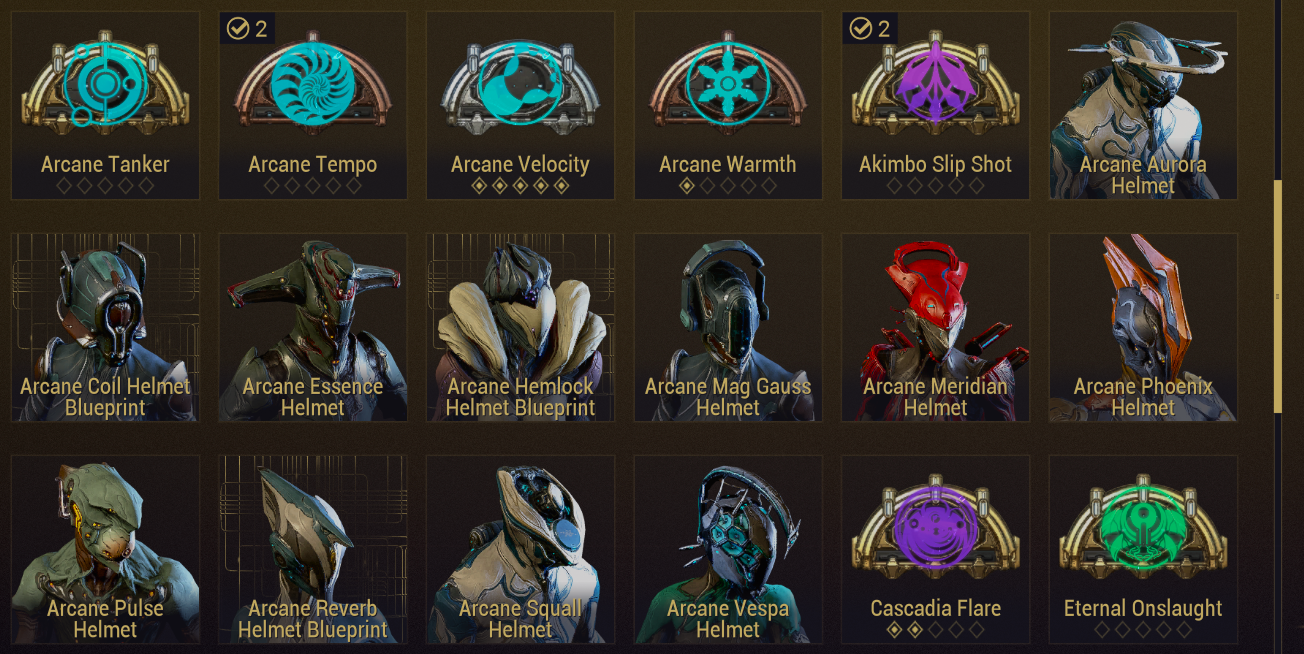Viewport: 1304px width, 654px height.
Task: Click the gold inventory scrollbar handle
Action: coord(1277,297)
